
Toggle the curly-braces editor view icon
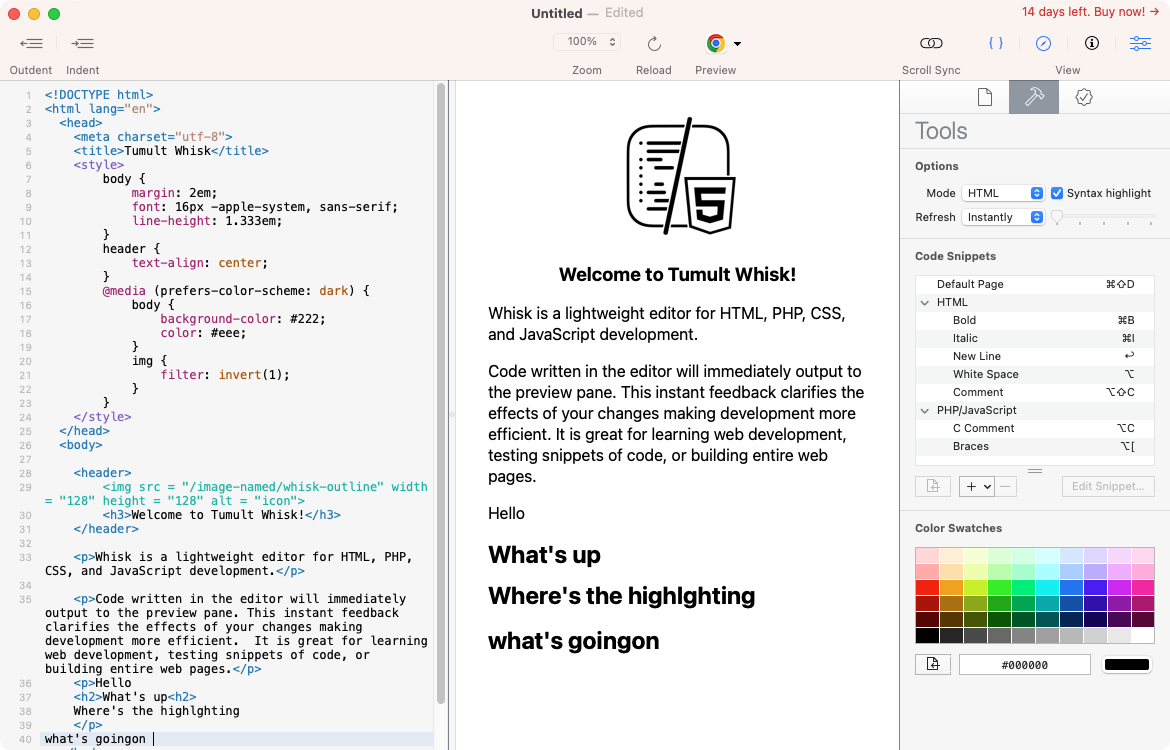pos(995,43)
